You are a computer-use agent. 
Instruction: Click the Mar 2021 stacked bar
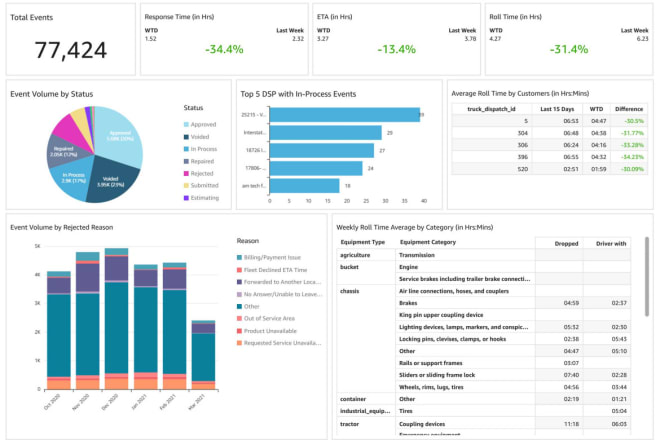pos(203,355)
